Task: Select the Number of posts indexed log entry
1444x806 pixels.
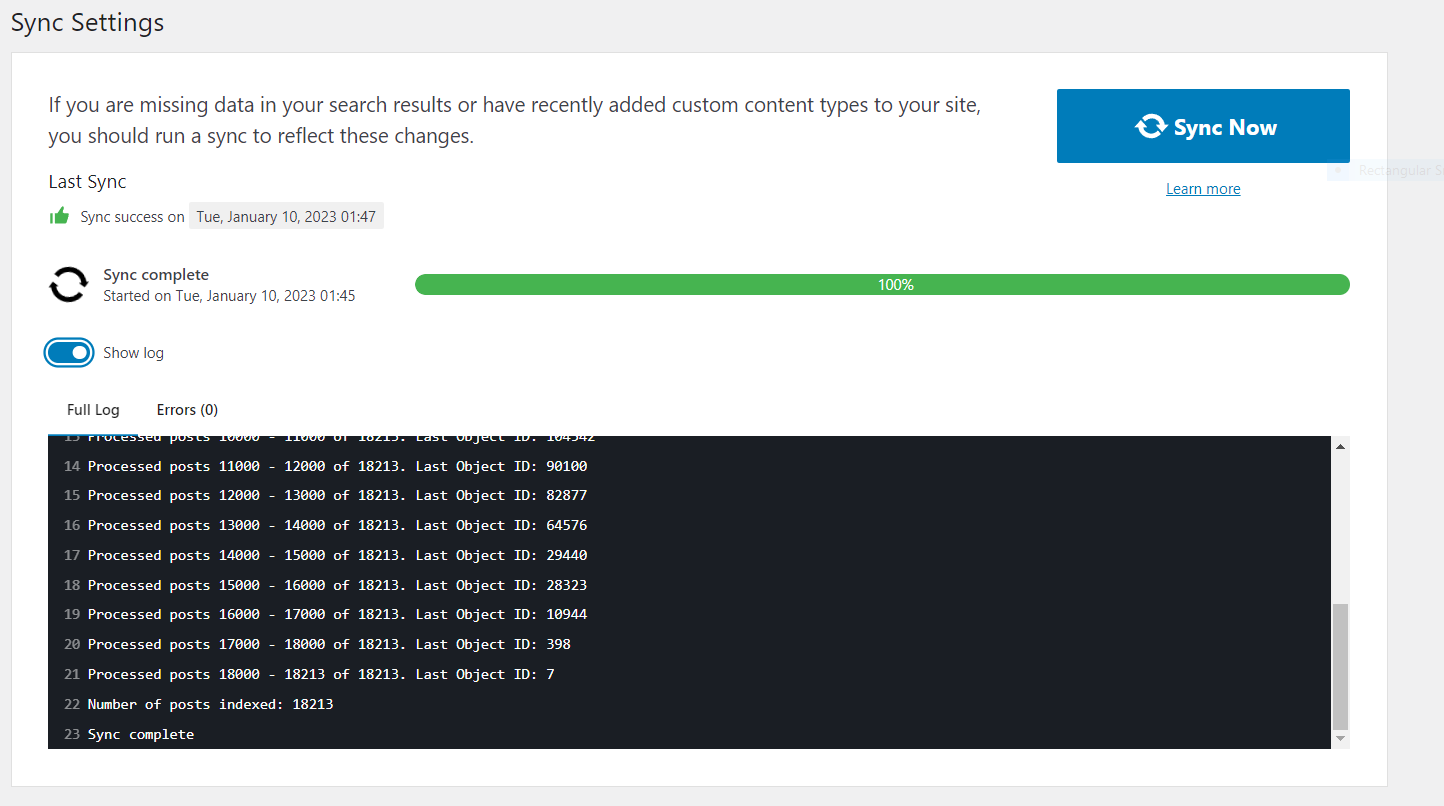Action: pos(211,703)
